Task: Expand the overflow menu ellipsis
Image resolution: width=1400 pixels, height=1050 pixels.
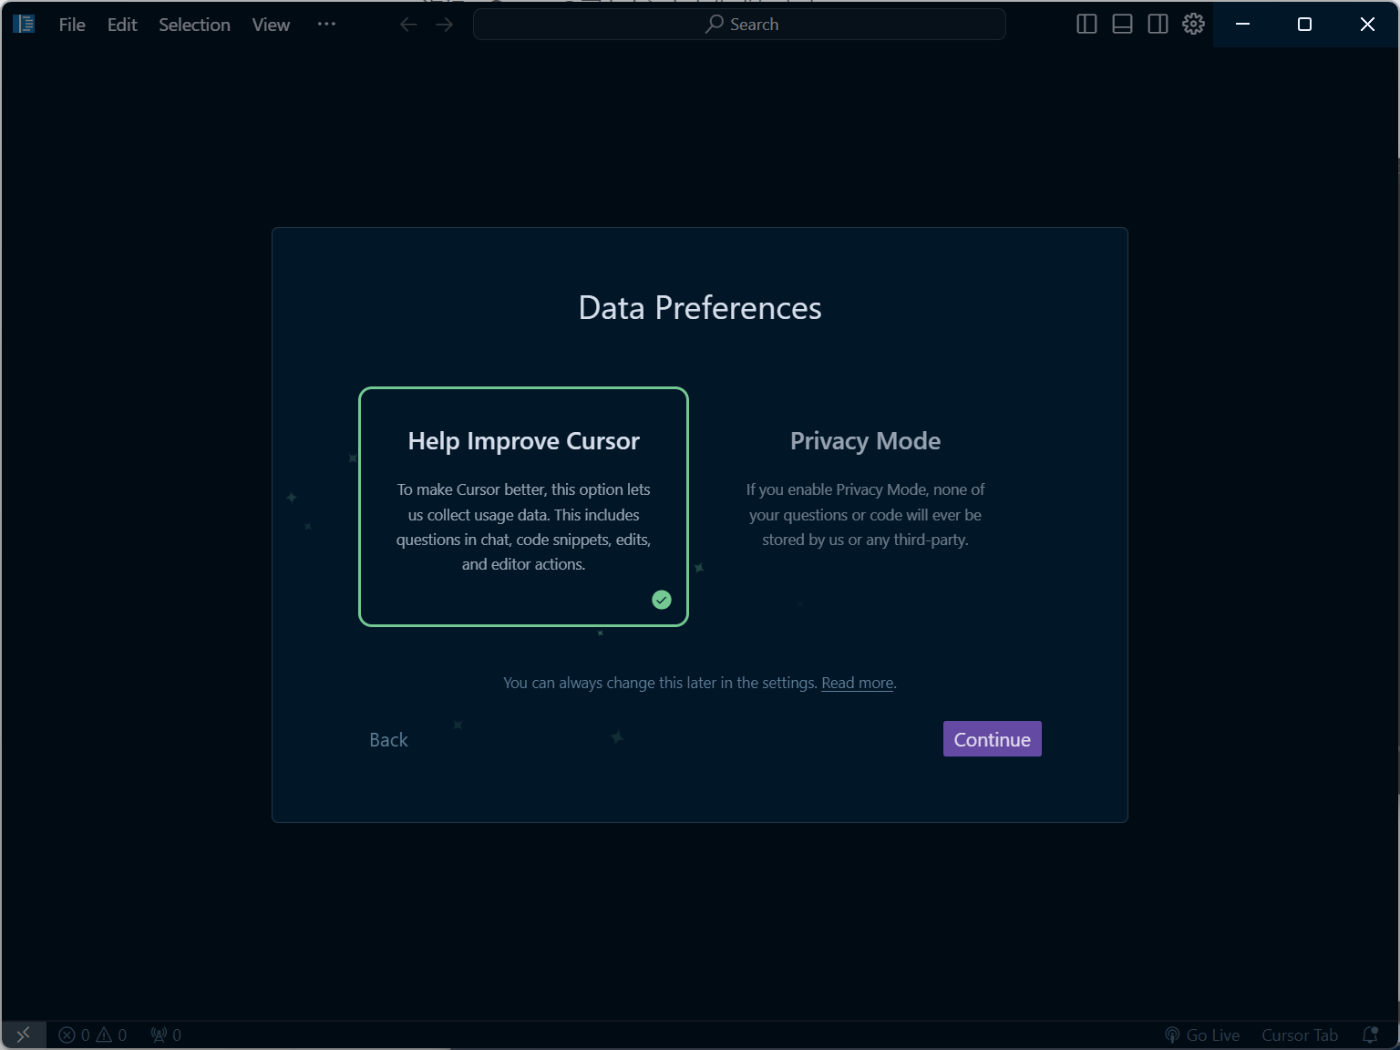Action: tap(326, 24)
